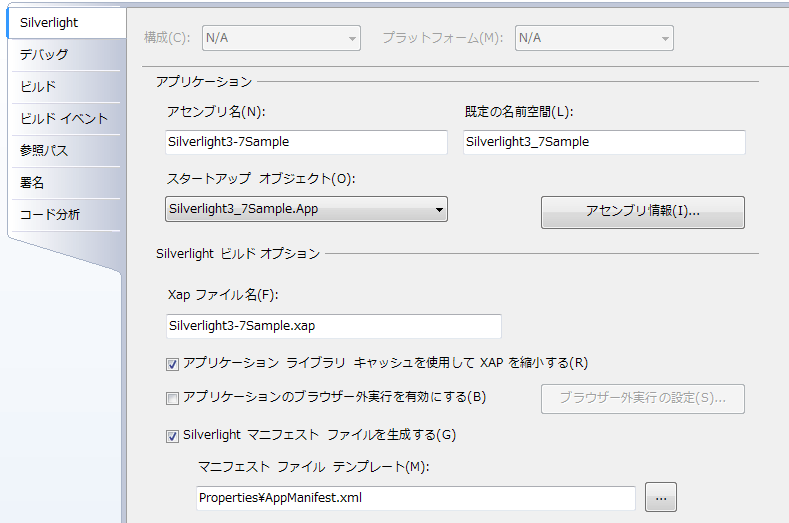Click the Silverlight ビルド オプション heading

click(238, 254)
